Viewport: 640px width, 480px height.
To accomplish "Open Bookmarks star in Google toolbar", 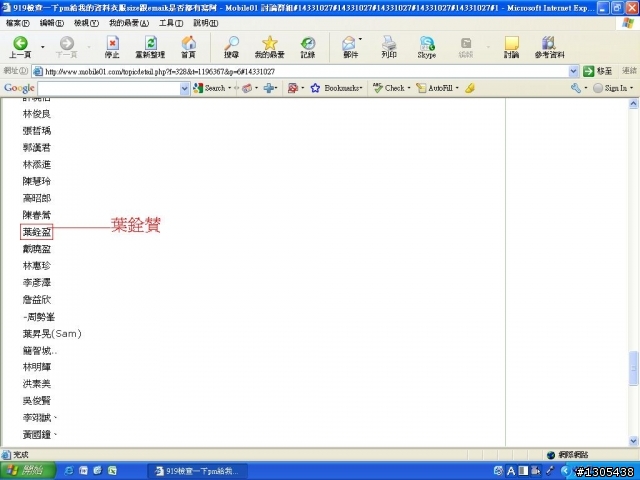I will (x=336, y=88).
